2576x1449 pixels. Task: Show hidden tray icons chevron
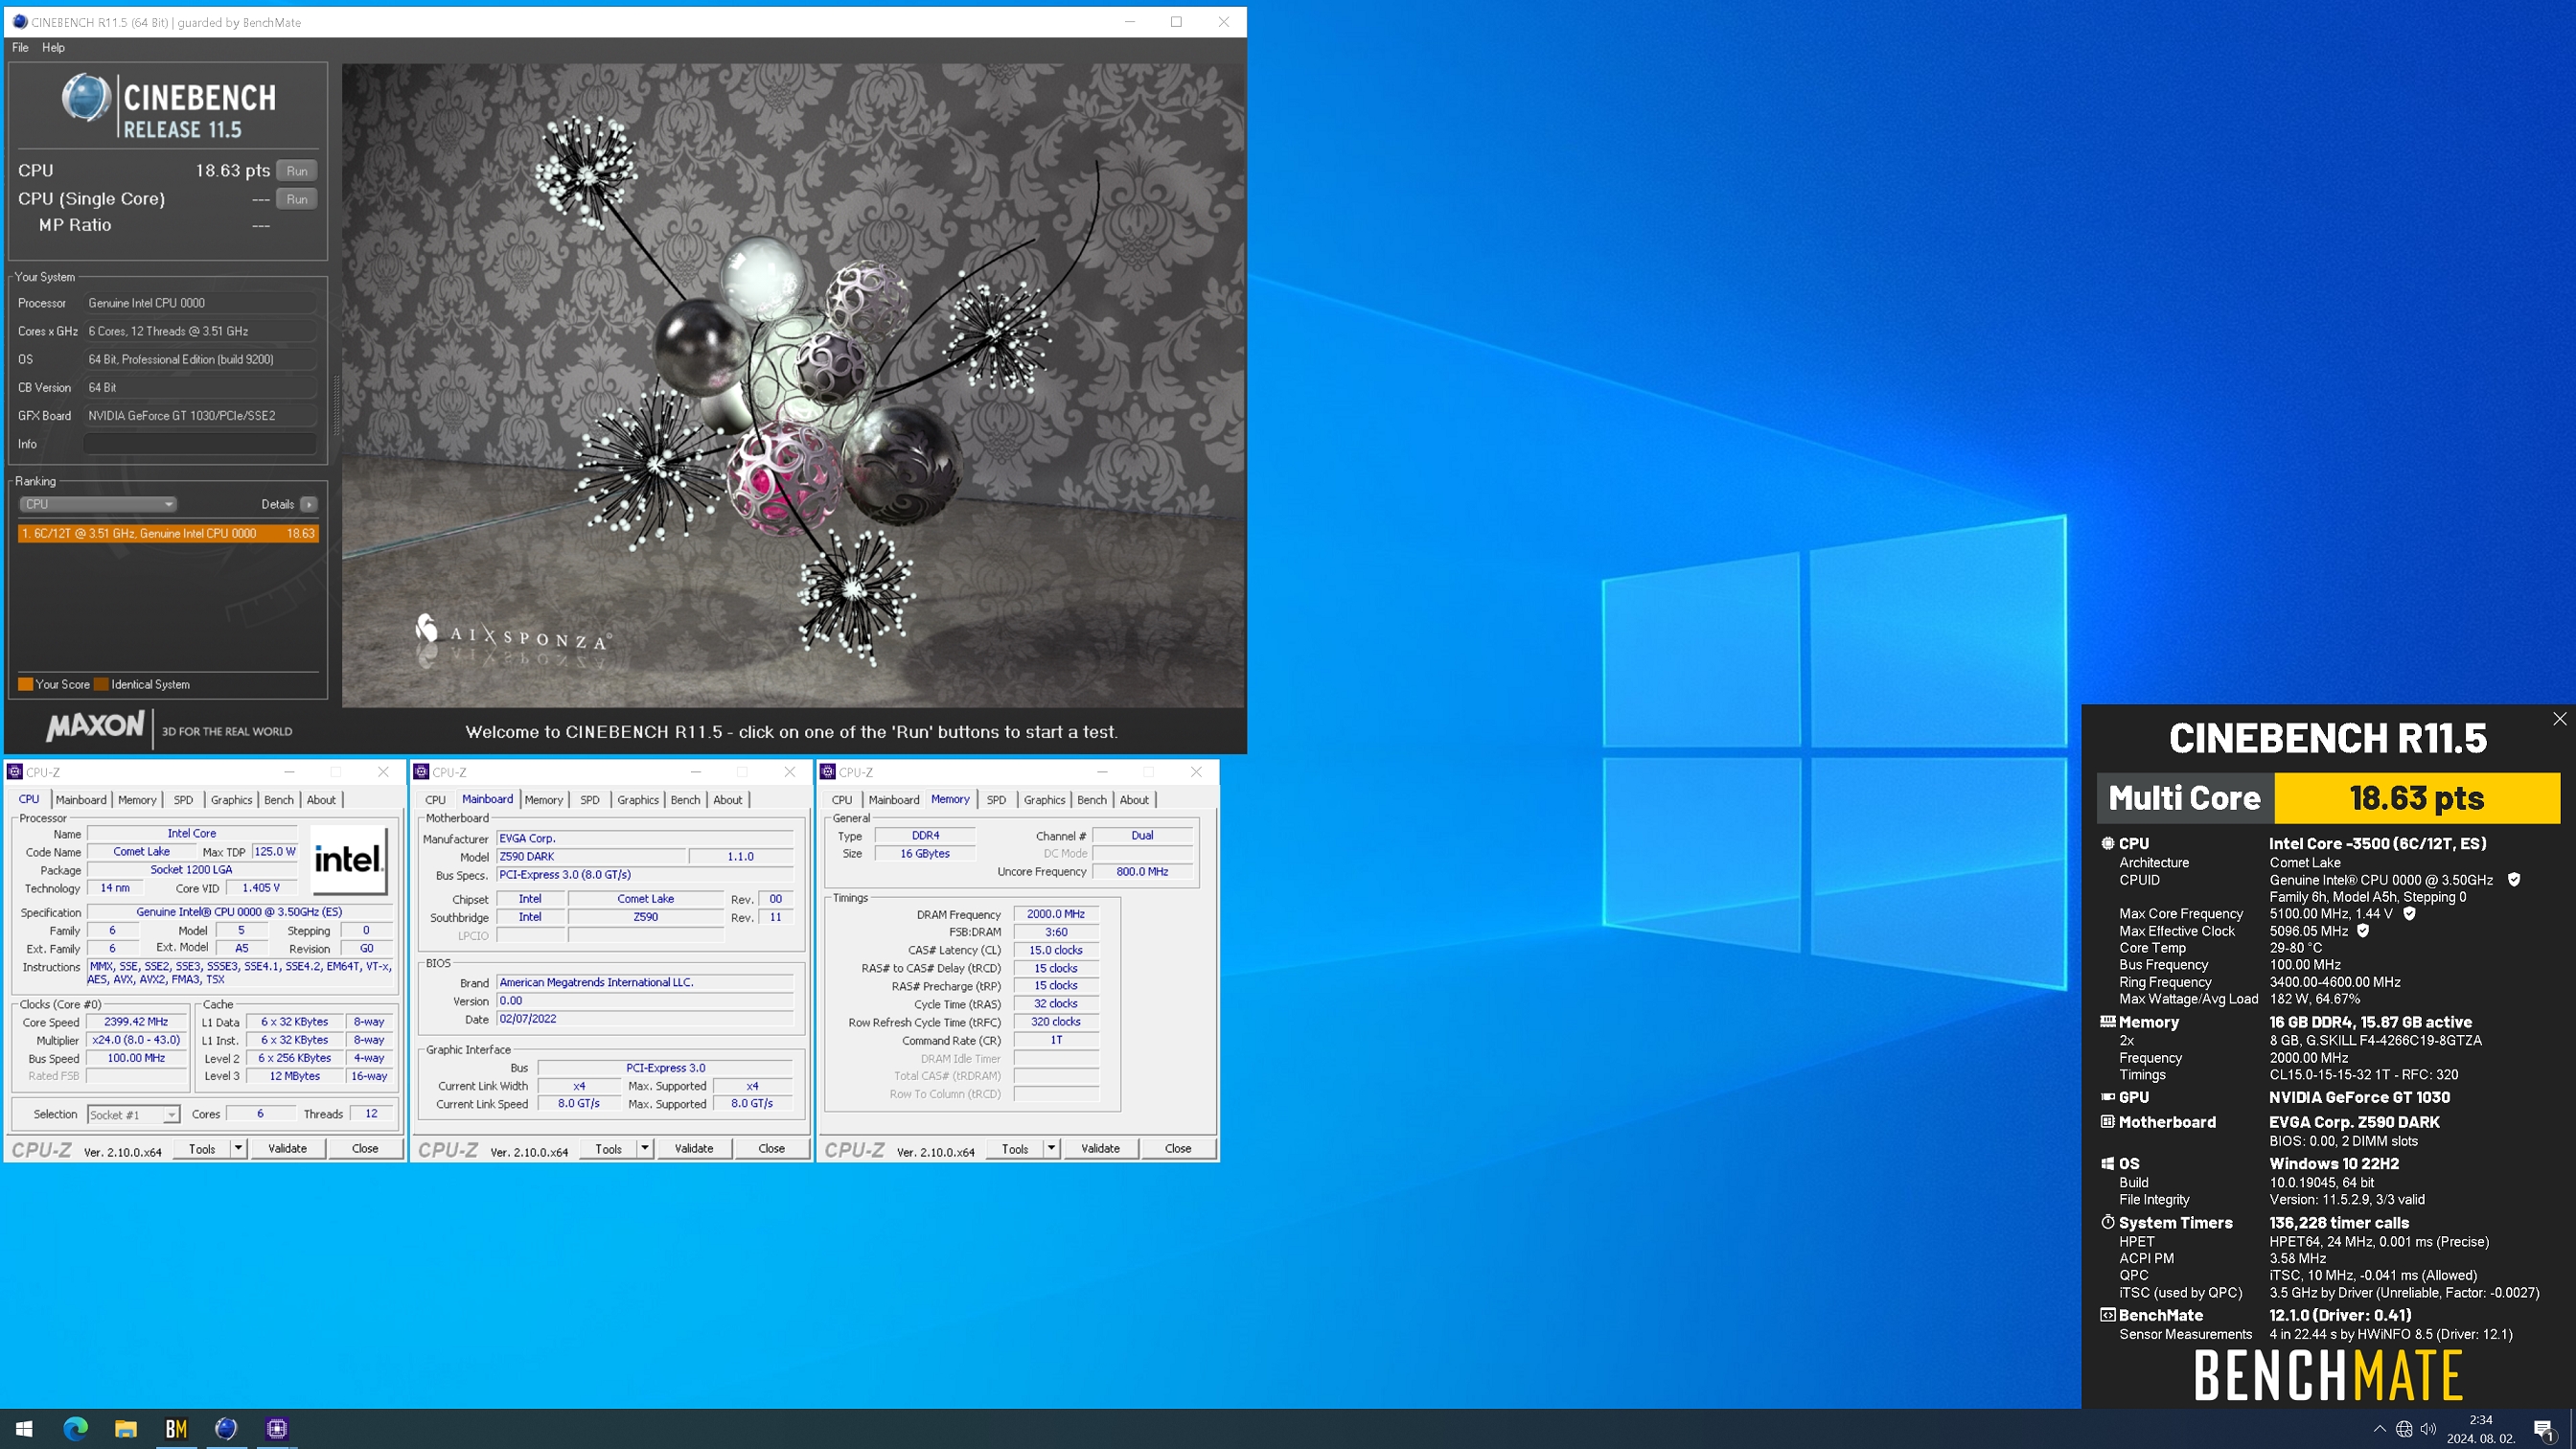click(2379, 1429)
